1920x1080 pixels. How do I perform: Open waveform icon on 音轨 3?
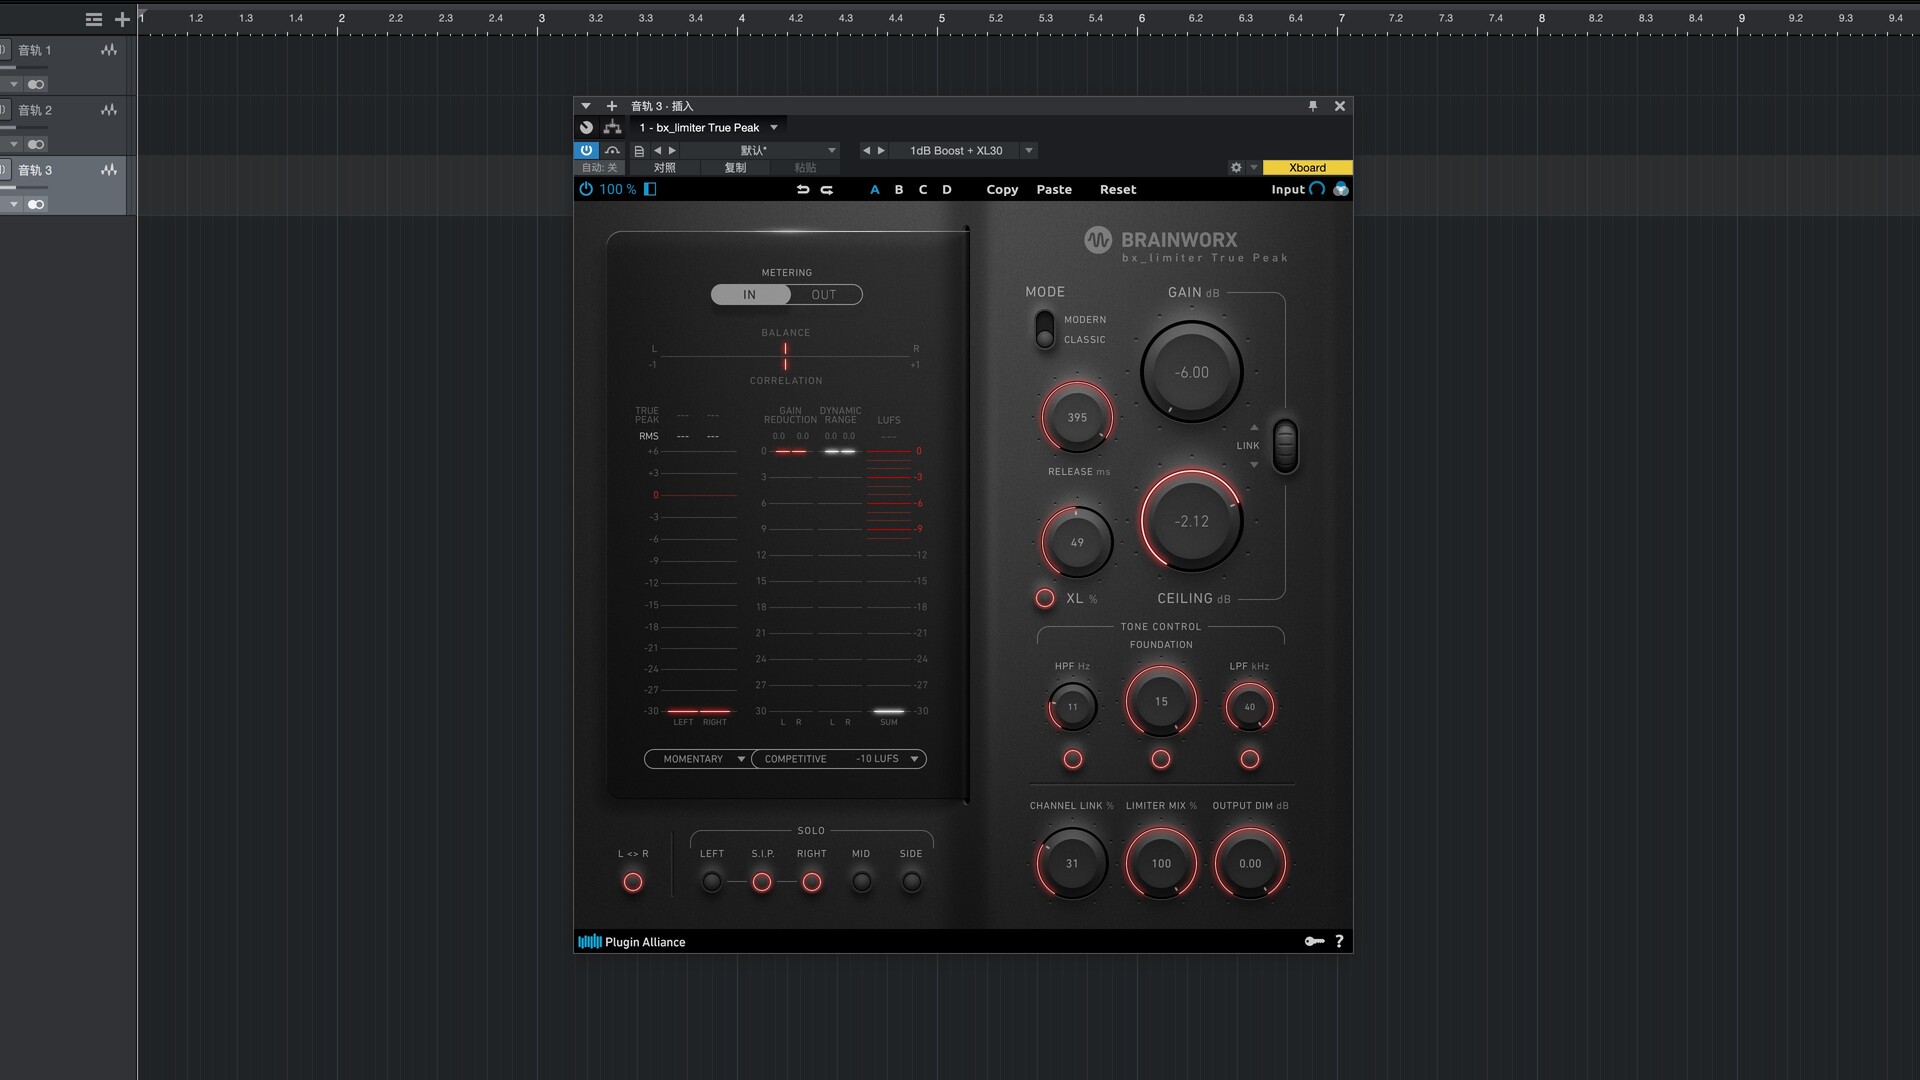click(x=108, y=170)
